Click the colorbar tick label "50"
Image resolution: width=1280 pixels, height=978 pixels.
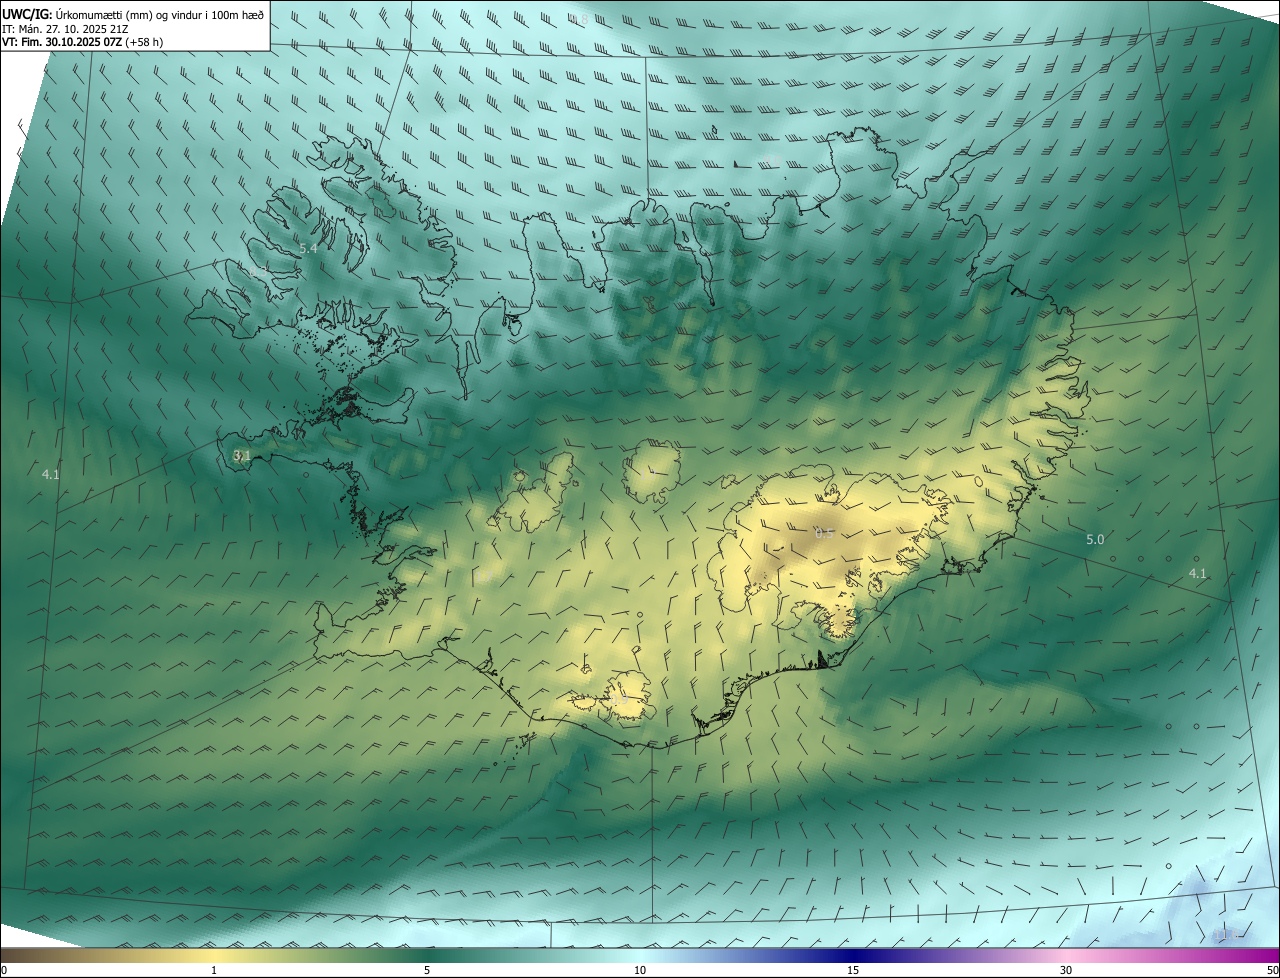point(1272,970)
